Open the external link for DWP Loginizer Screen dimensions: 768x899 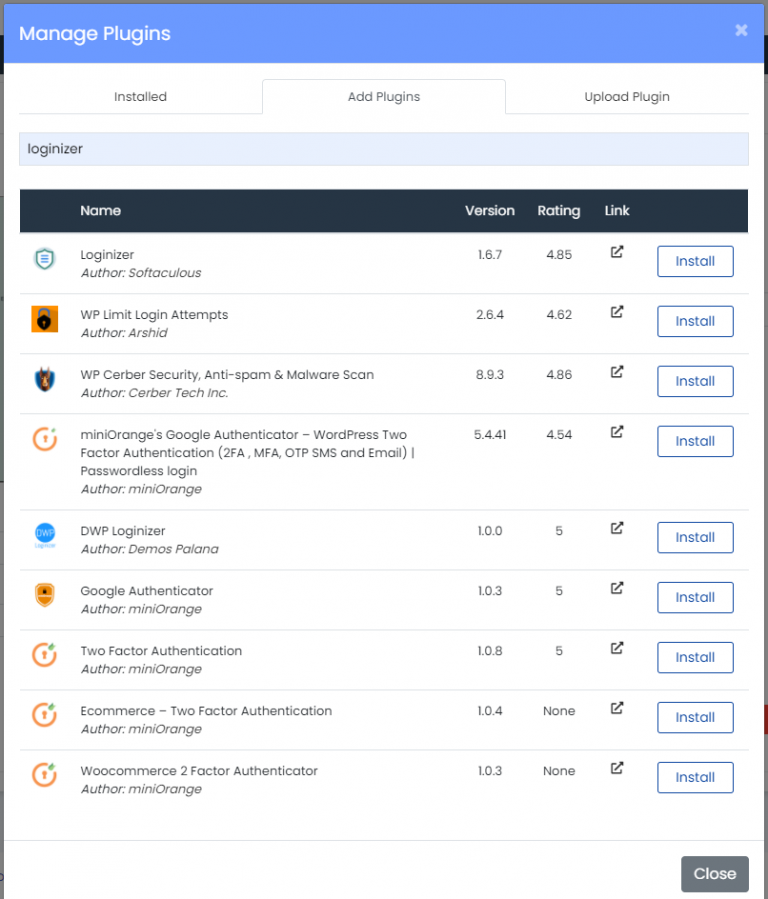tap(617, 529)
